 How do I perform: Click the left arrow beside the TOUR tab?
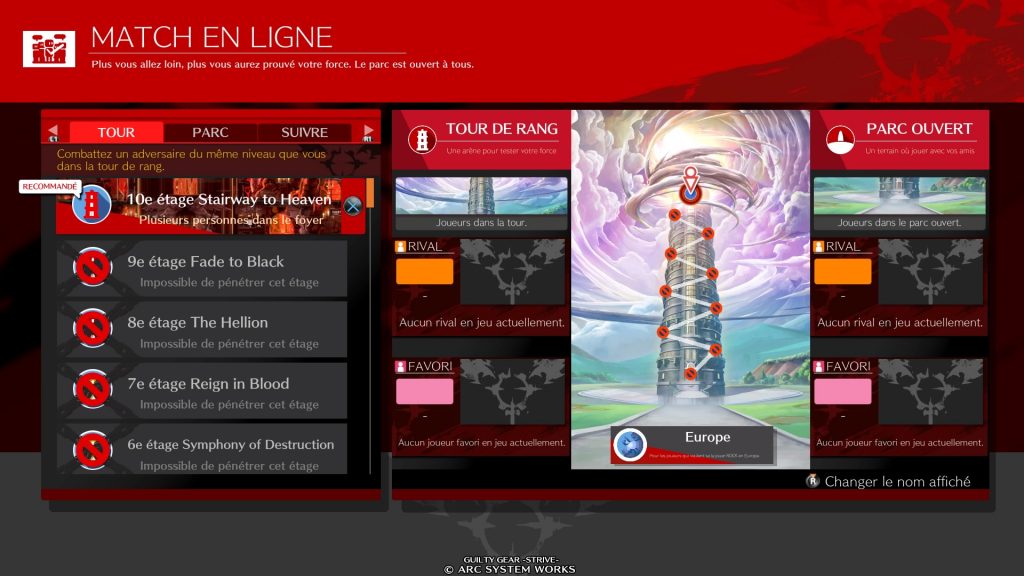(53, 132)
